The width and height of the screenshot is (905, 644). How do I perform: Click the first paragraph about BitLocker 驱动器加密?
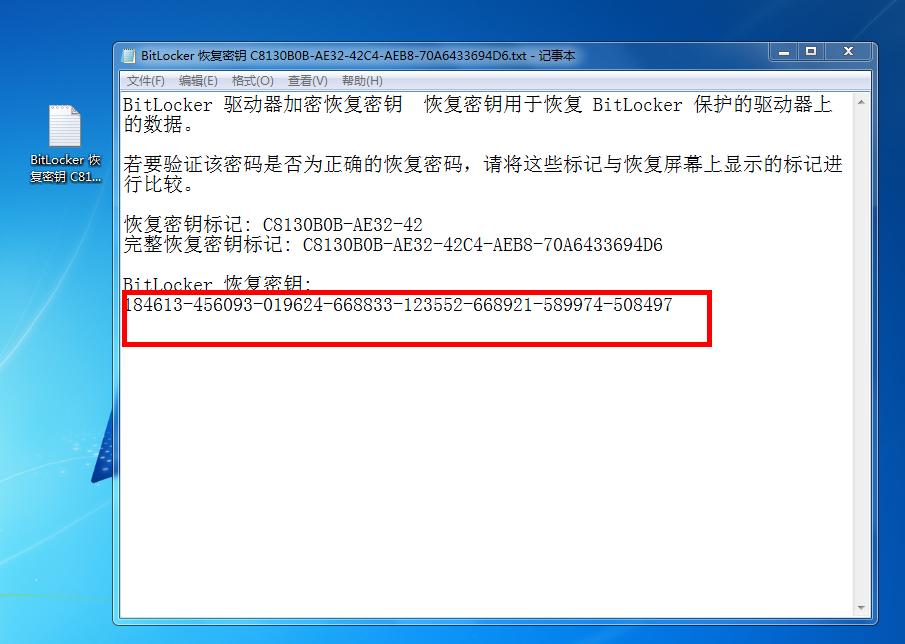click(x=478, y=114)
